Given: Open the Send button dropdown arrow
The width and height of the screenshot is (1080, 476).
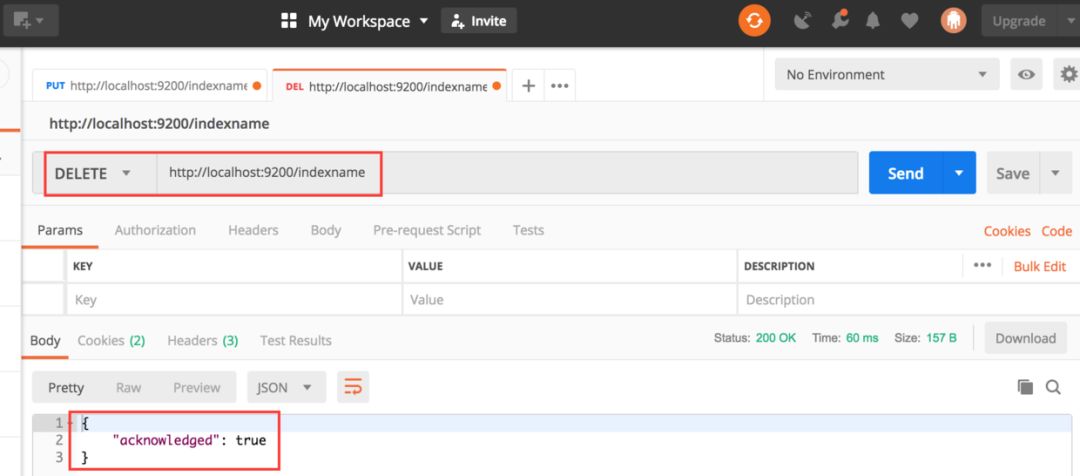Looking at the screenshot, I should tap(959, 173).
